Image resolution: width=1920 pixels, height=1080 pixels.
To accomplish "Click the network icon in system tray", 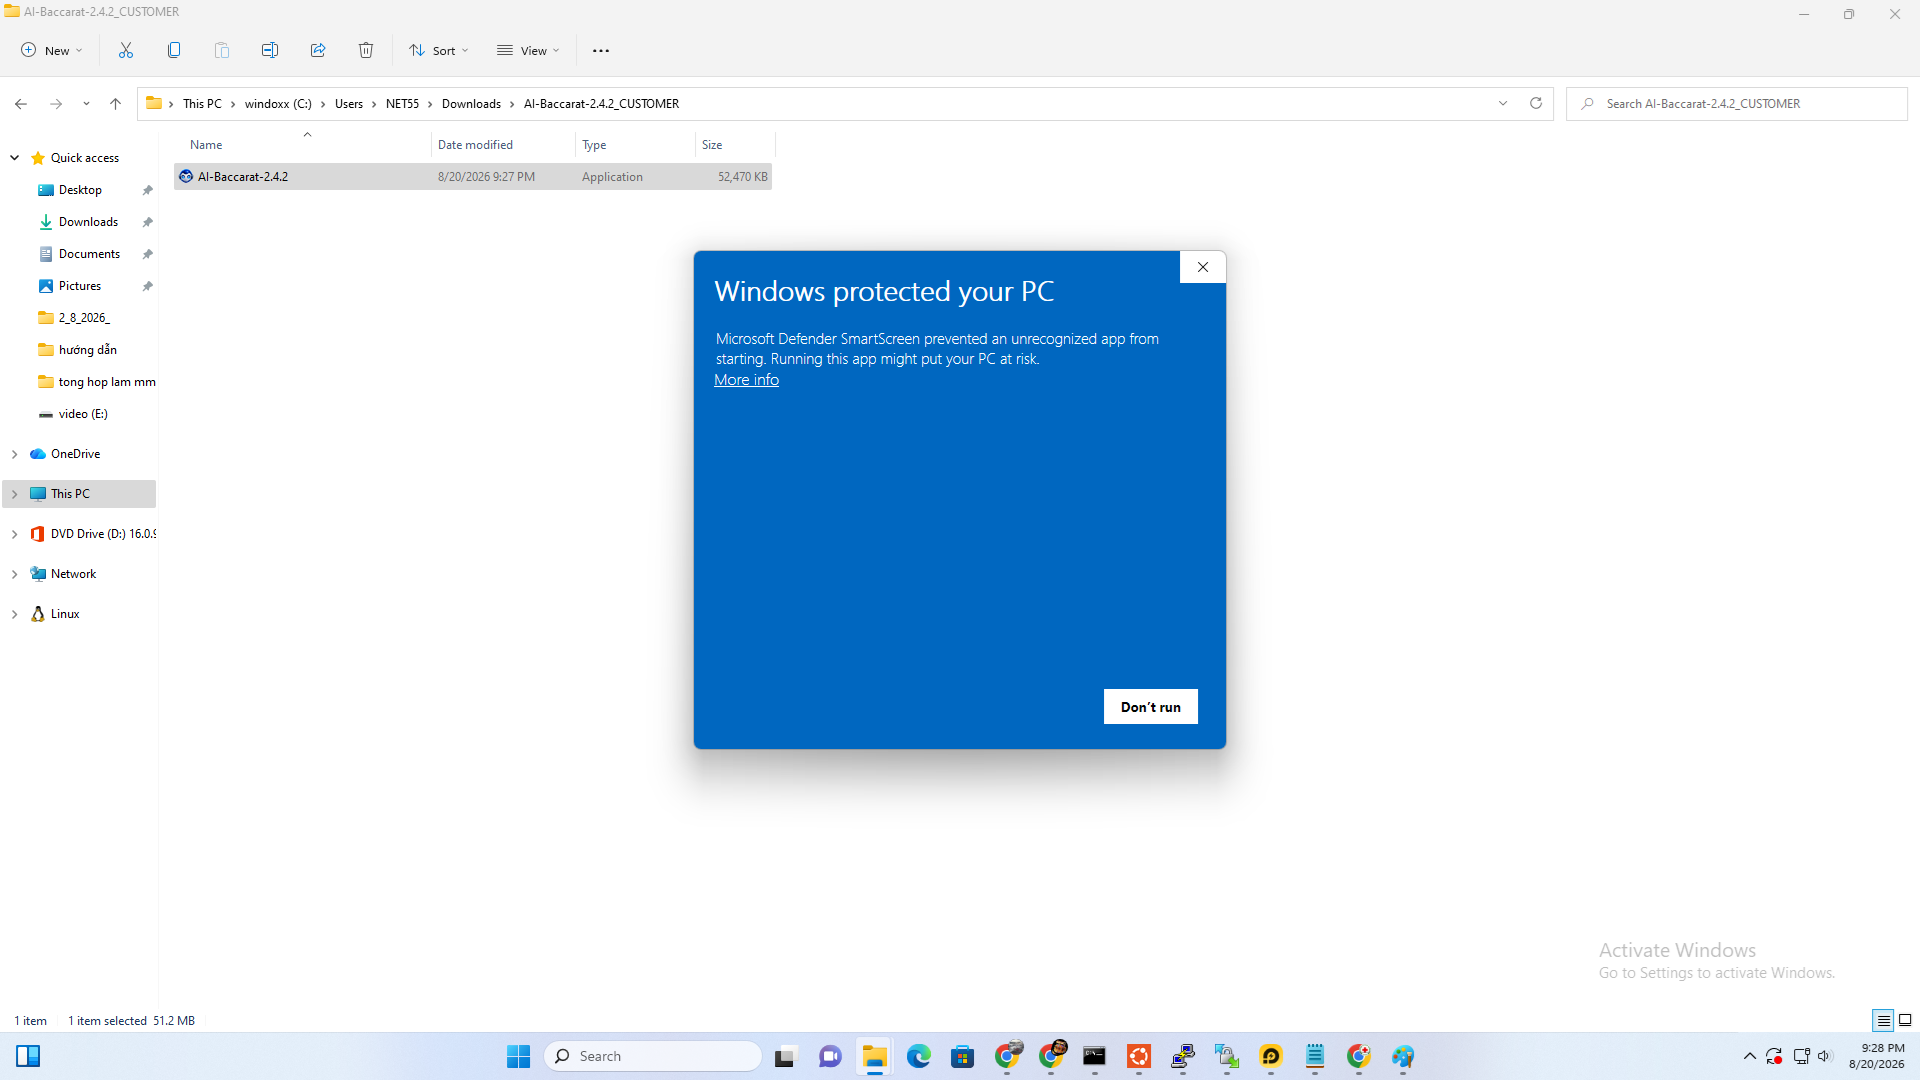I will [x=1801, y=1056].
